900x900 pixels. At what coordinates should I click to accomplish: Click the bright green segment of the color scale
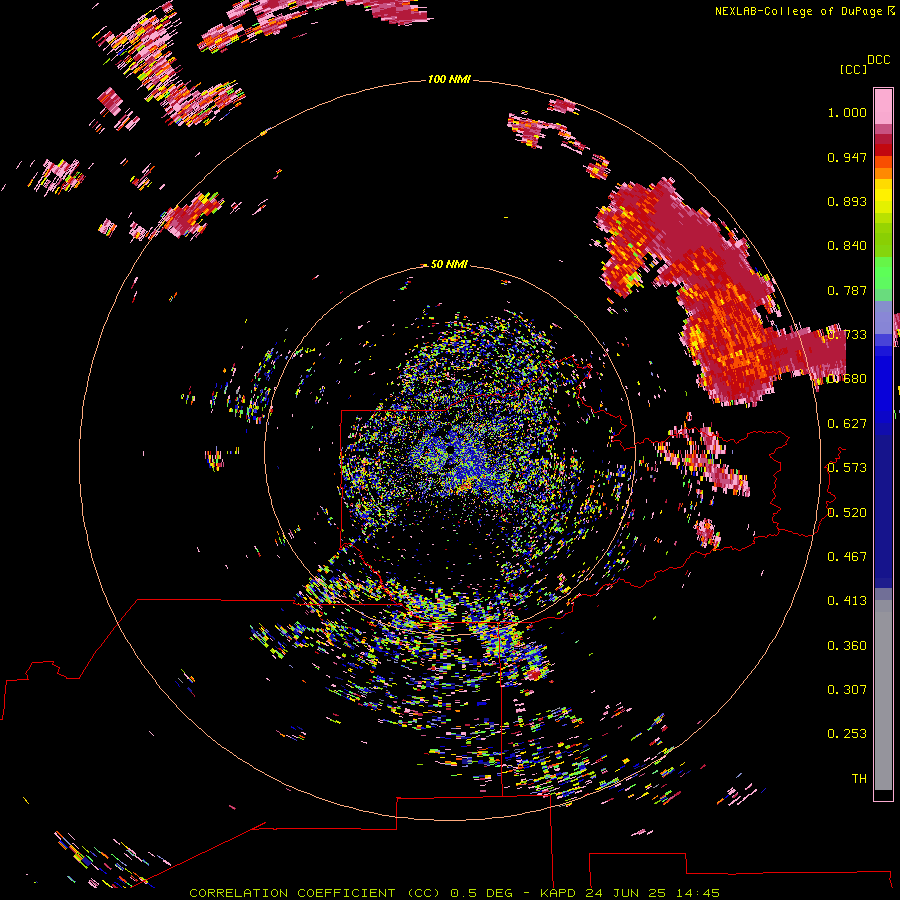coord(883,273)
